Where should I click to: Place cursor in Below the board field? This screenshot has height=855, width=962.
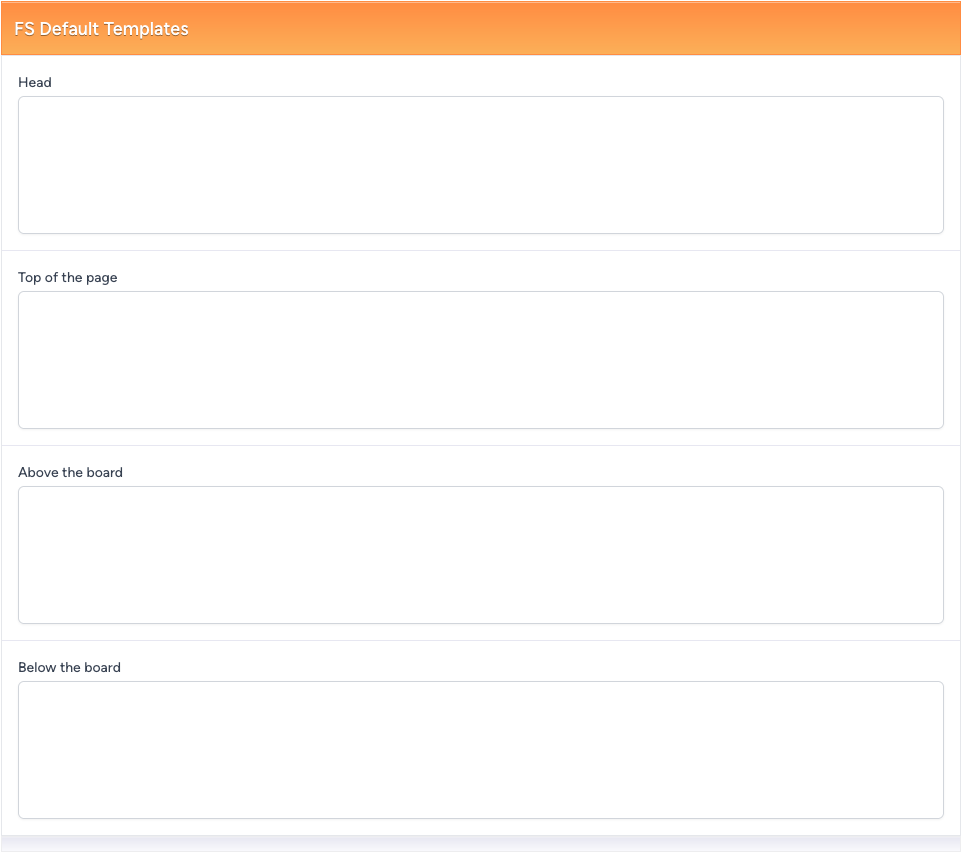[x=480, y=750]
